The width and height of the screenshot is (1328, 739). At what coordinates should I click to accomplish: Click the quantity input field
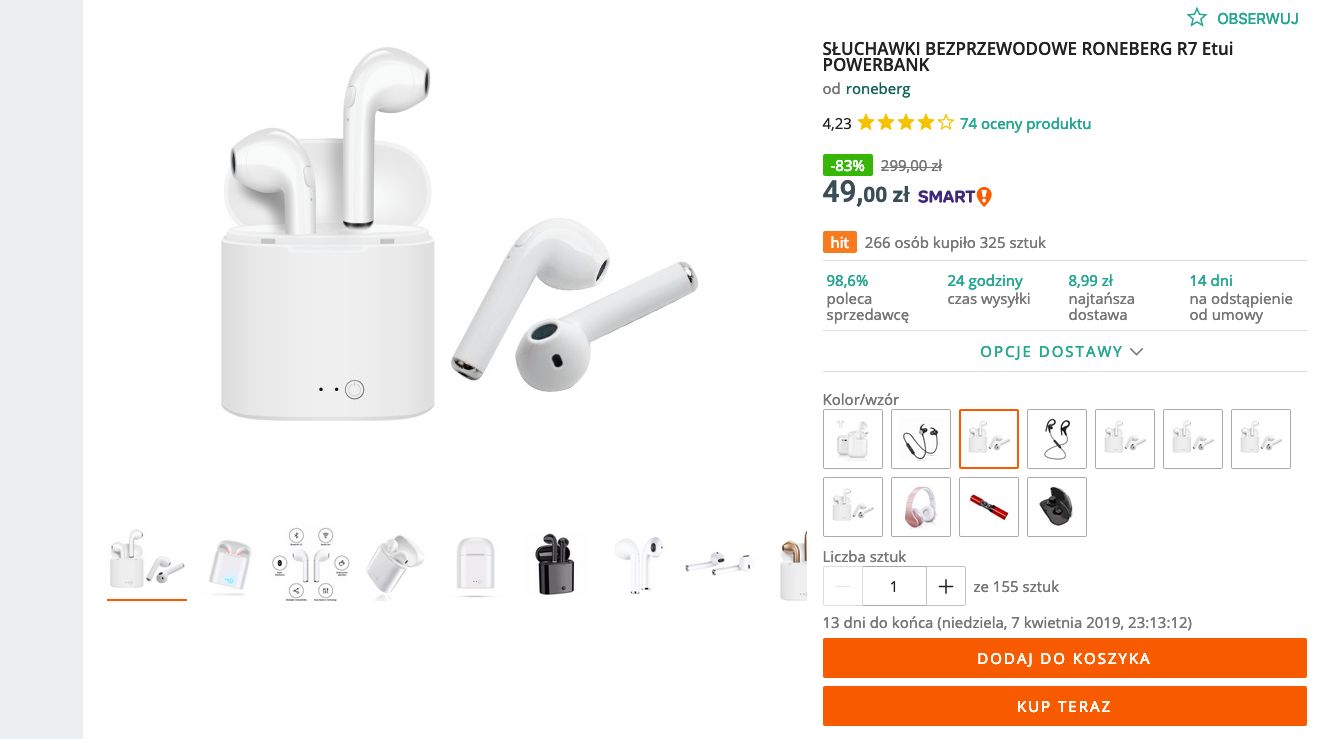[x=894, y=586]
